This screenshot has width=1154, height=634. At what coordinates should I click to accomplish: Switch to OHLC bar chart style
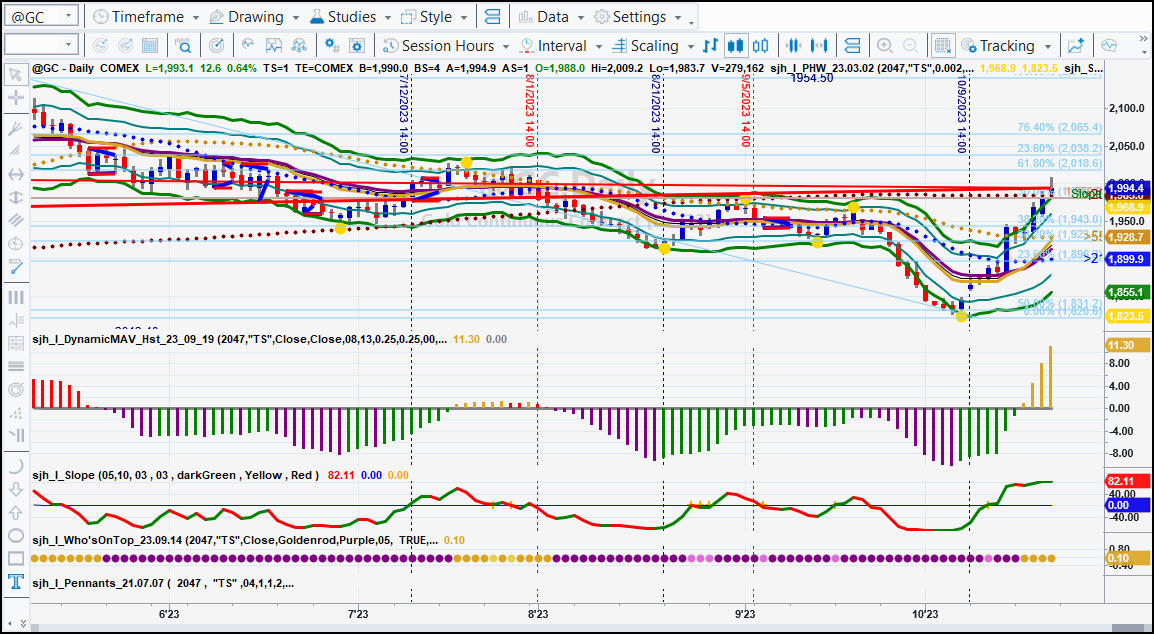(x=710, y=46)
